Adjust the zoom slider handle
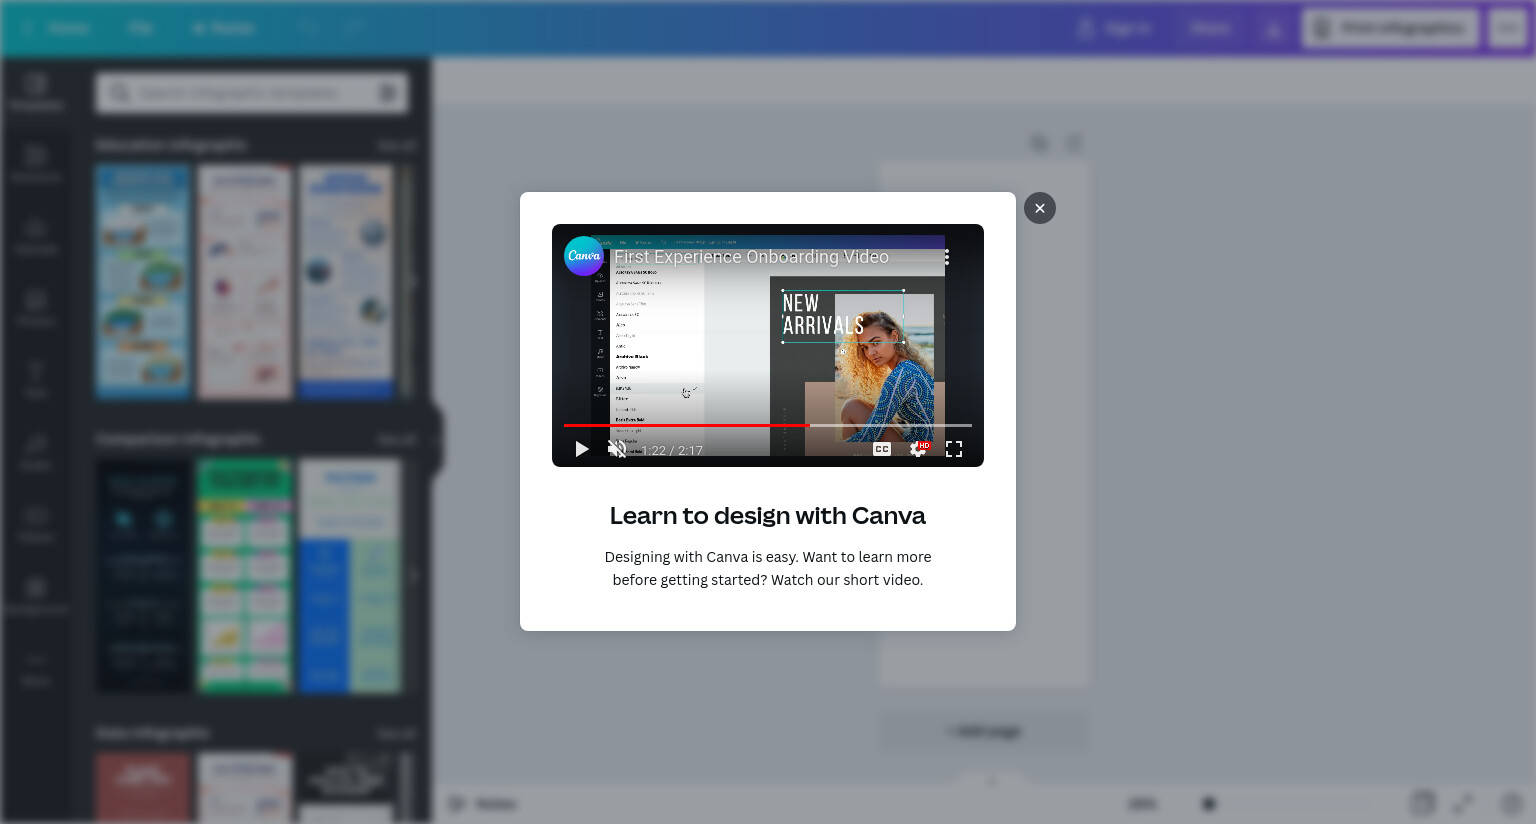Image resolution: width=1536 pixels, height=824 pixels. (x=1209, y=803)
